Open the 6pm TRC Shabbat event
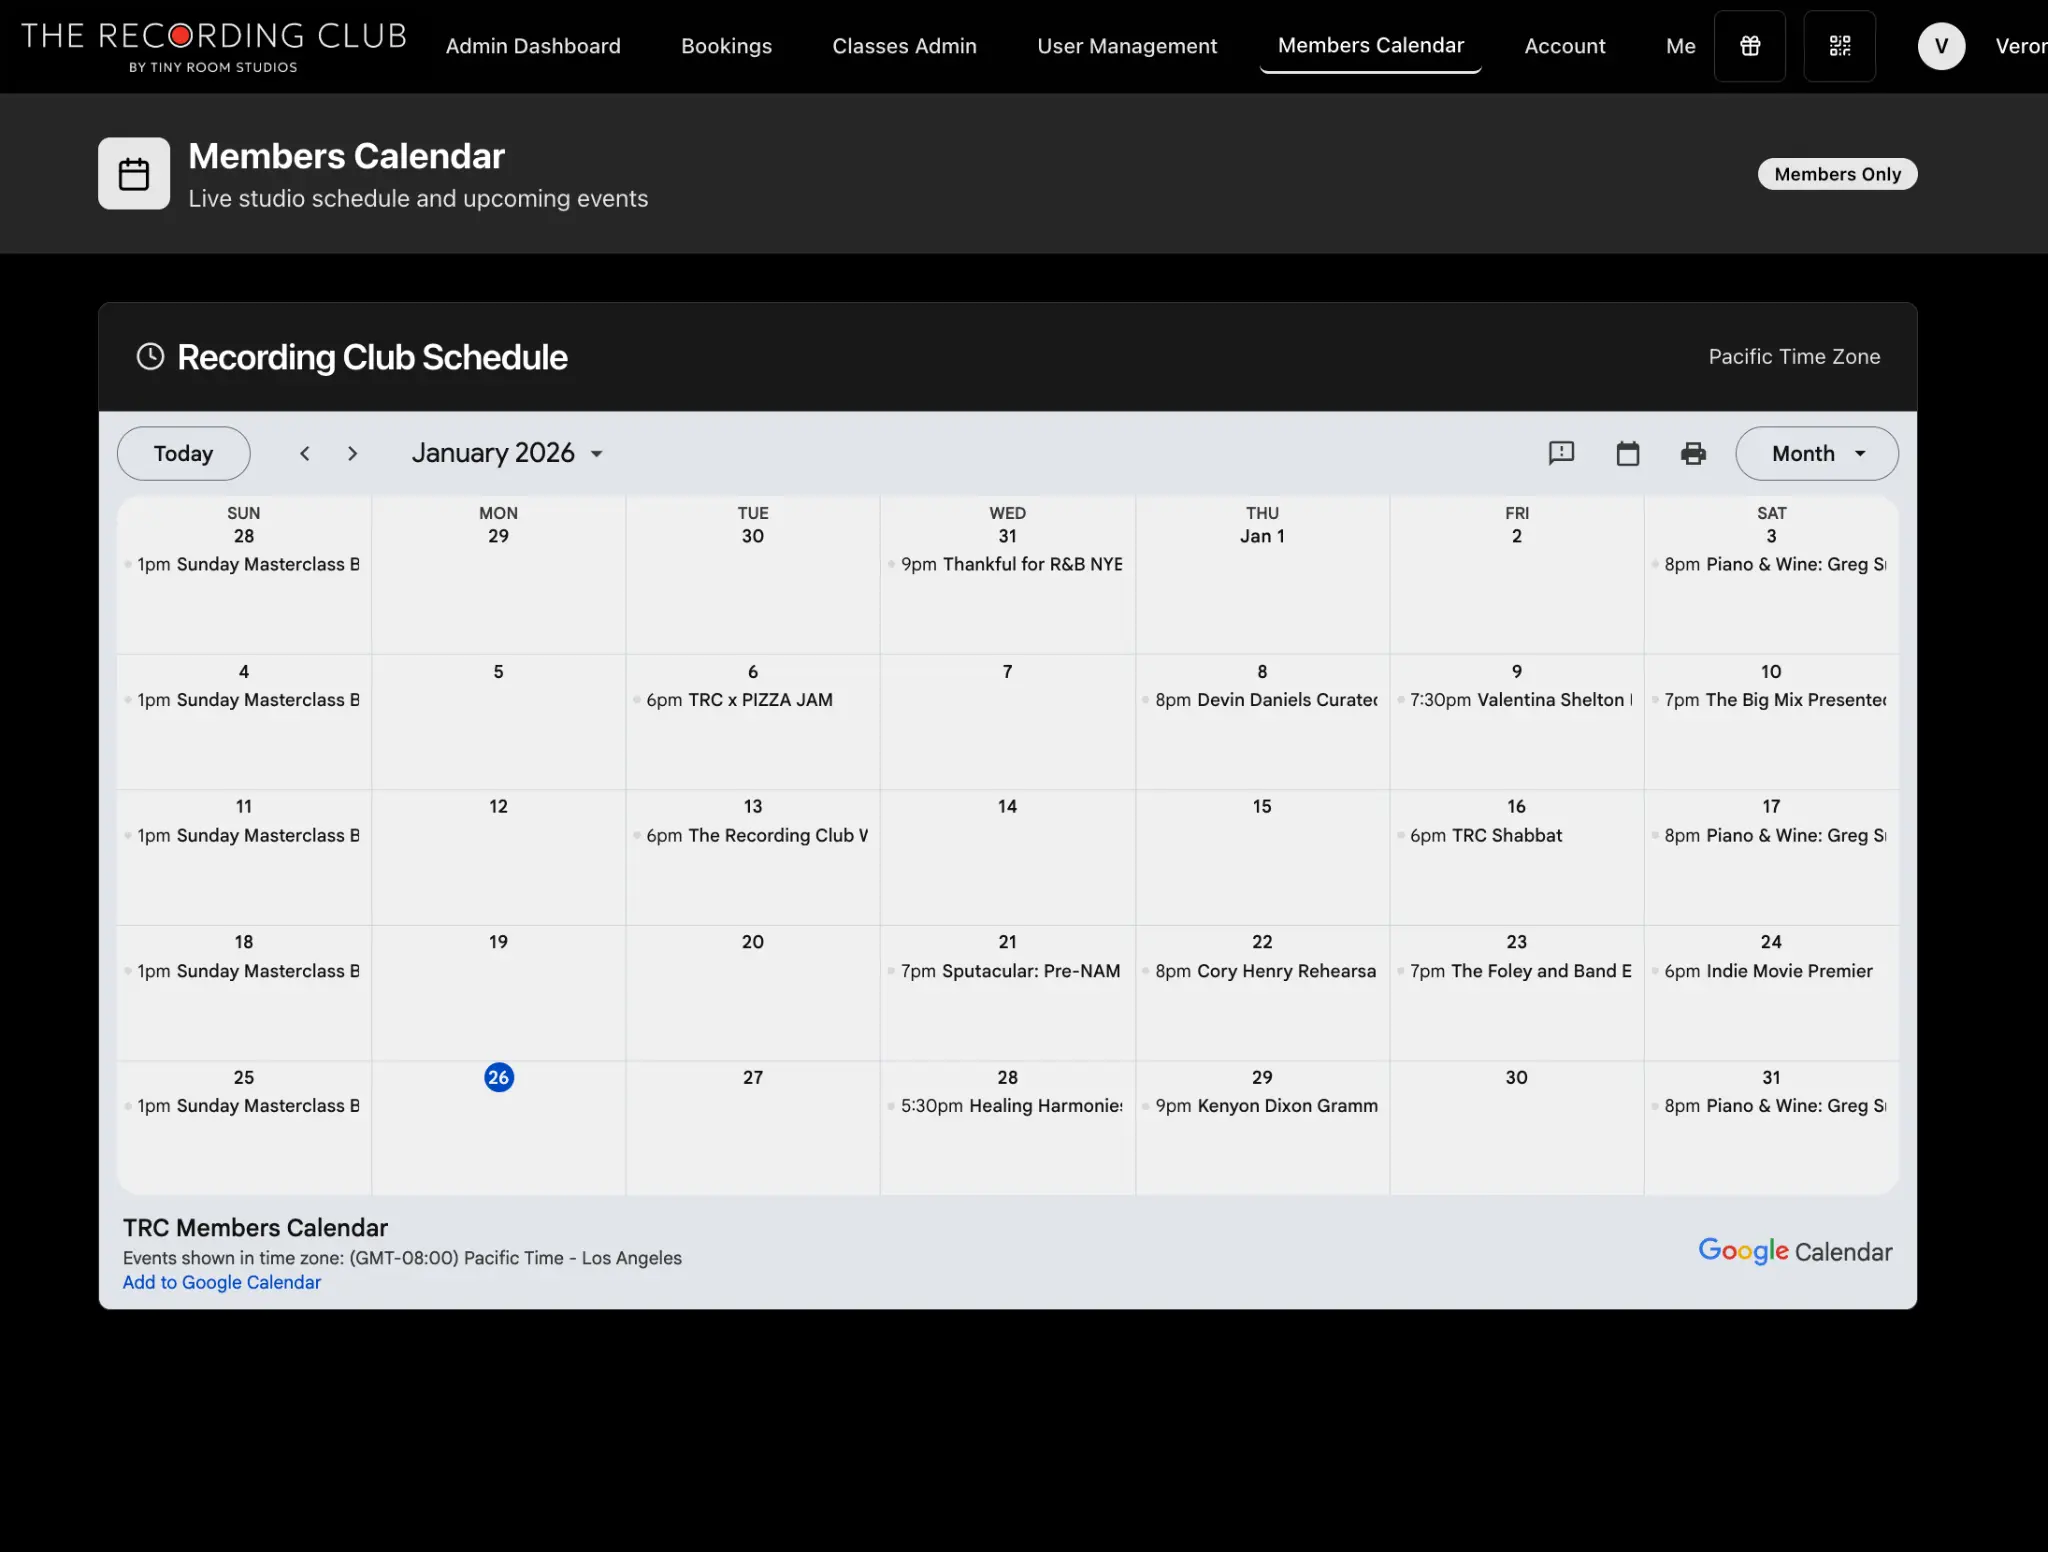Image resolution: width=2048 pixels, height=1552 pixels. coord(1485,836)
